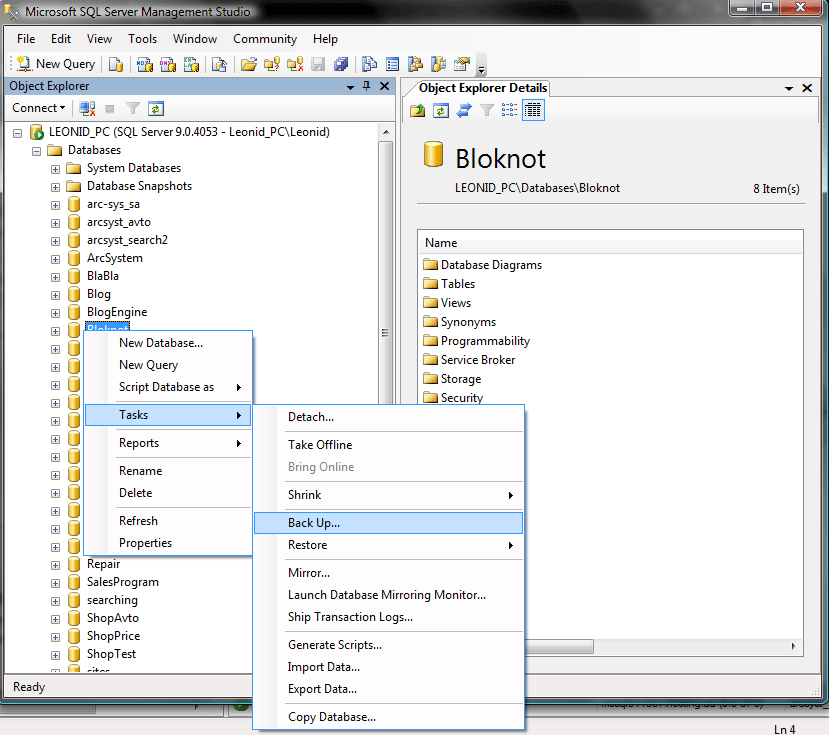Open a Database Engine Query from toolbar
This screenshot has height=735, width=829.
tap(116, 65)
